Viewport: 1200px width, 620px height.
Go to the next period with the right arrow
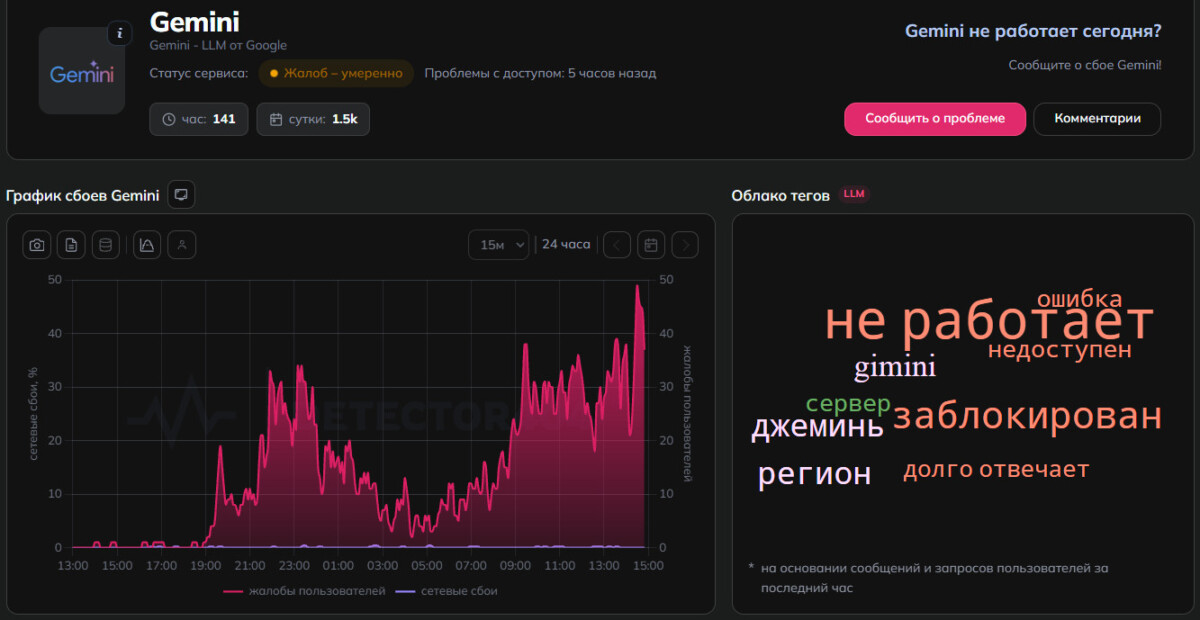(685, 245)
